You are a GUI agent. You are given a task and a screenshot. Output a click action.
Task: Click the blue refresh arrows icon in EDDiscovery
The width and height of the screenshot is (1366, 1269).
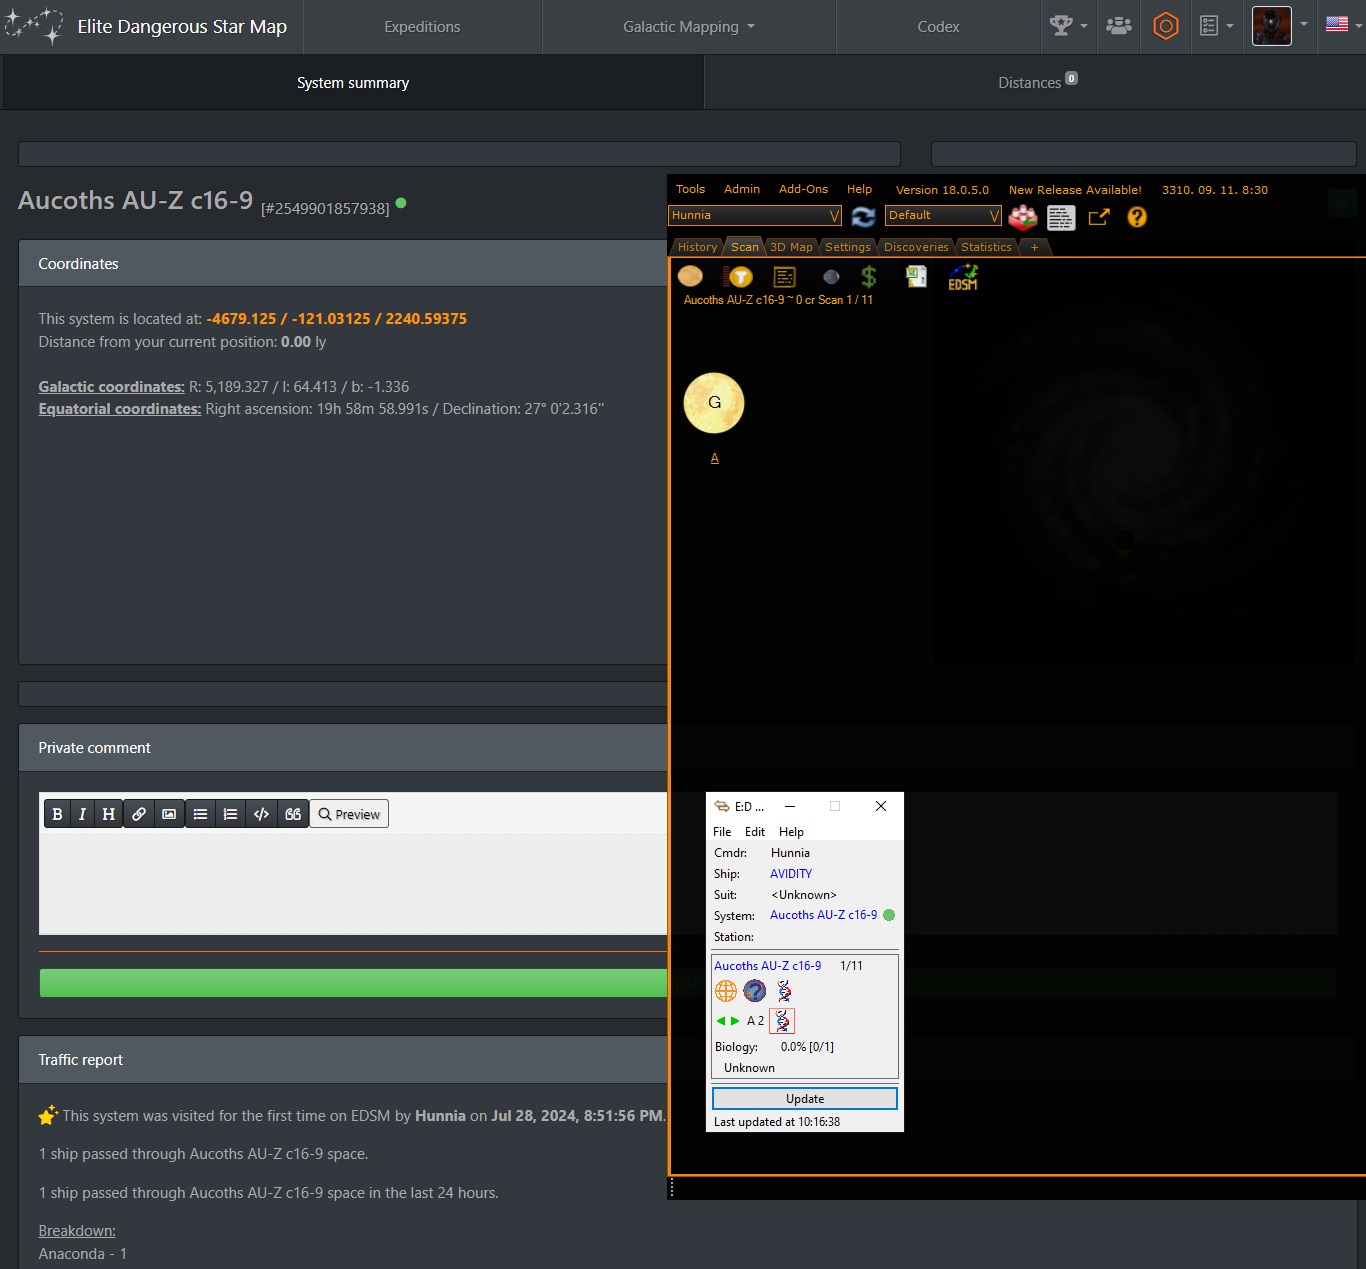[863, 216]
